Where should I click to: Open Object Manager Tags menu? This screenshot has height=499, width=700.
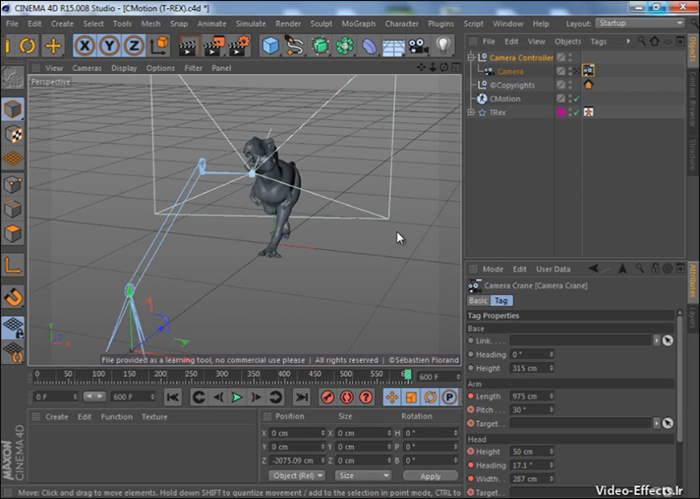pyautogui.click(x=598, y=42)
